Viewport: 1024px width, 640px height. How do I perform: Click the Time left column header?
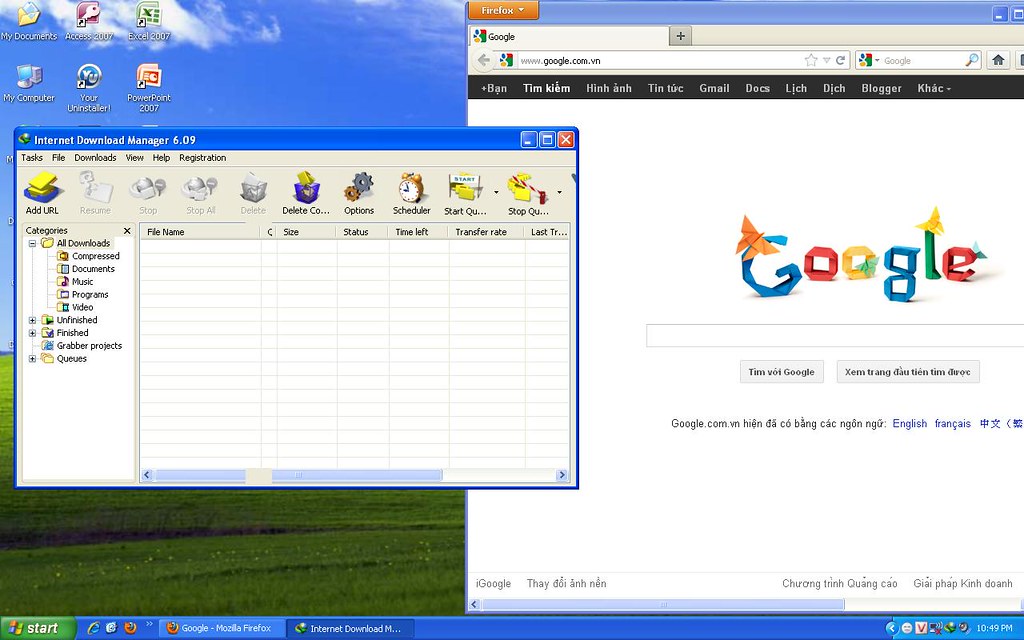click(418, 232)
